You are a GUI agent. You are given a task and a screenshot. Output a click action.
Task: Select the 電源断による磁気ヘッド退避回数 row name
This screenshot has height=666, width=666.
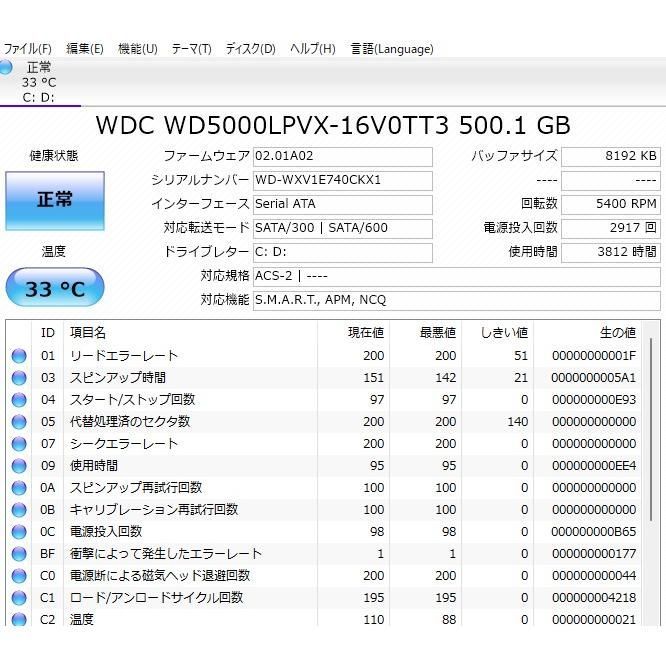coord(160,576)
